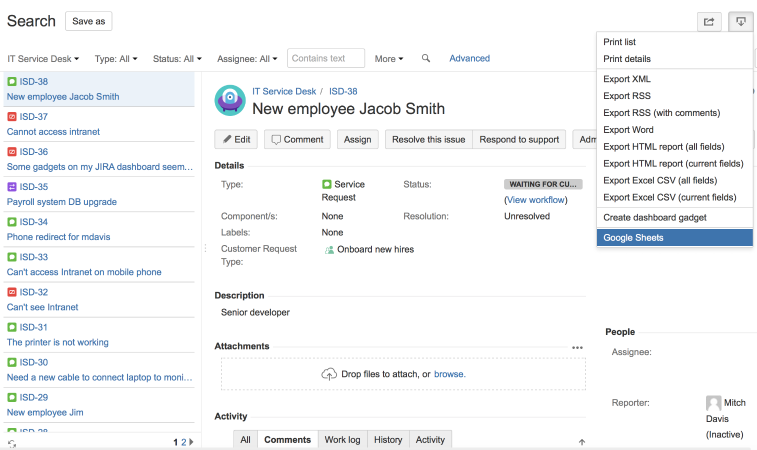Open the export download icon button
The height and width of the screenshot is (450, 757).
pos(740,21)
